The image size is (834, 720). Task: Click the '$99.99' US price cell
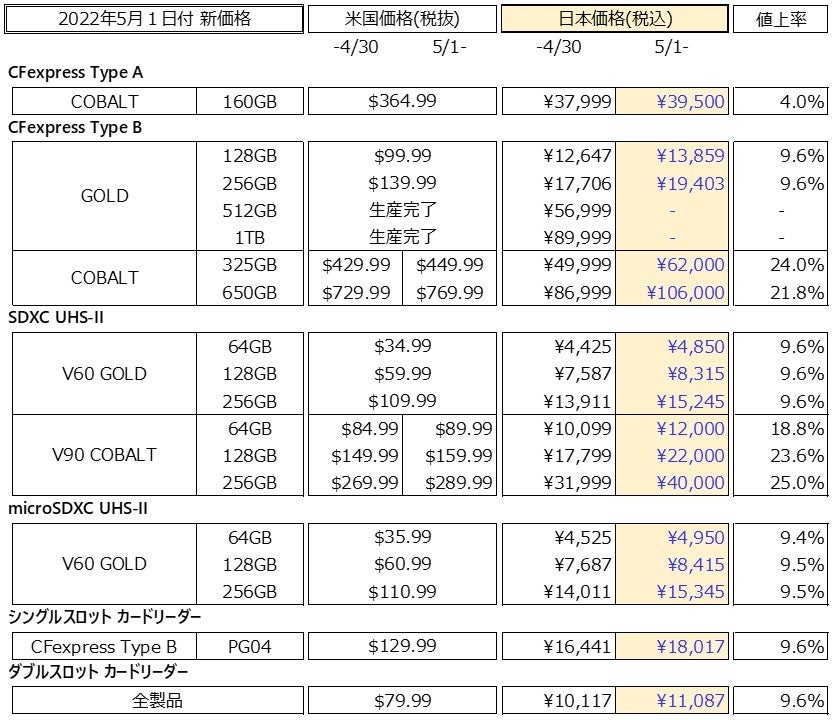pyautogui.click(x=403, y=156)
